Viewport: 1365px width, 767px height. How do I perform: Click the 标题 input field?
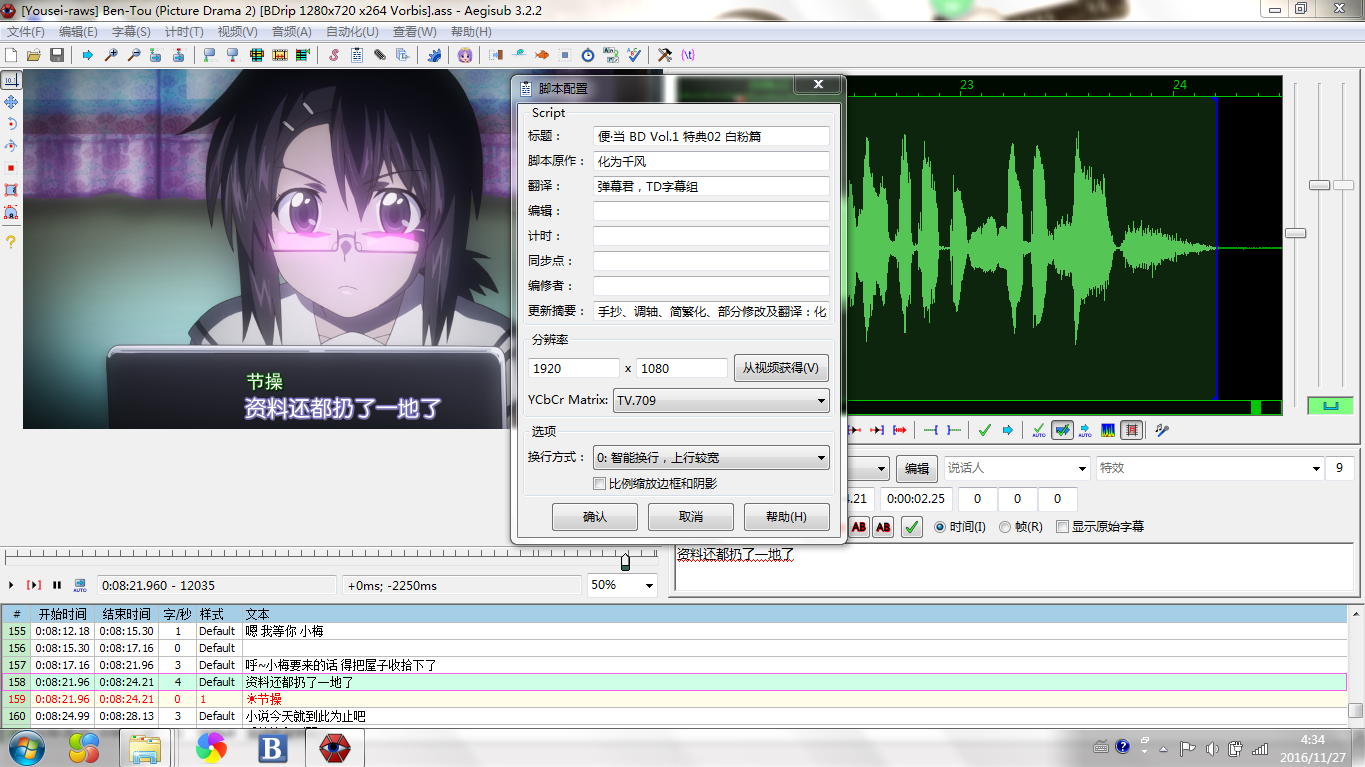[711, 136]
